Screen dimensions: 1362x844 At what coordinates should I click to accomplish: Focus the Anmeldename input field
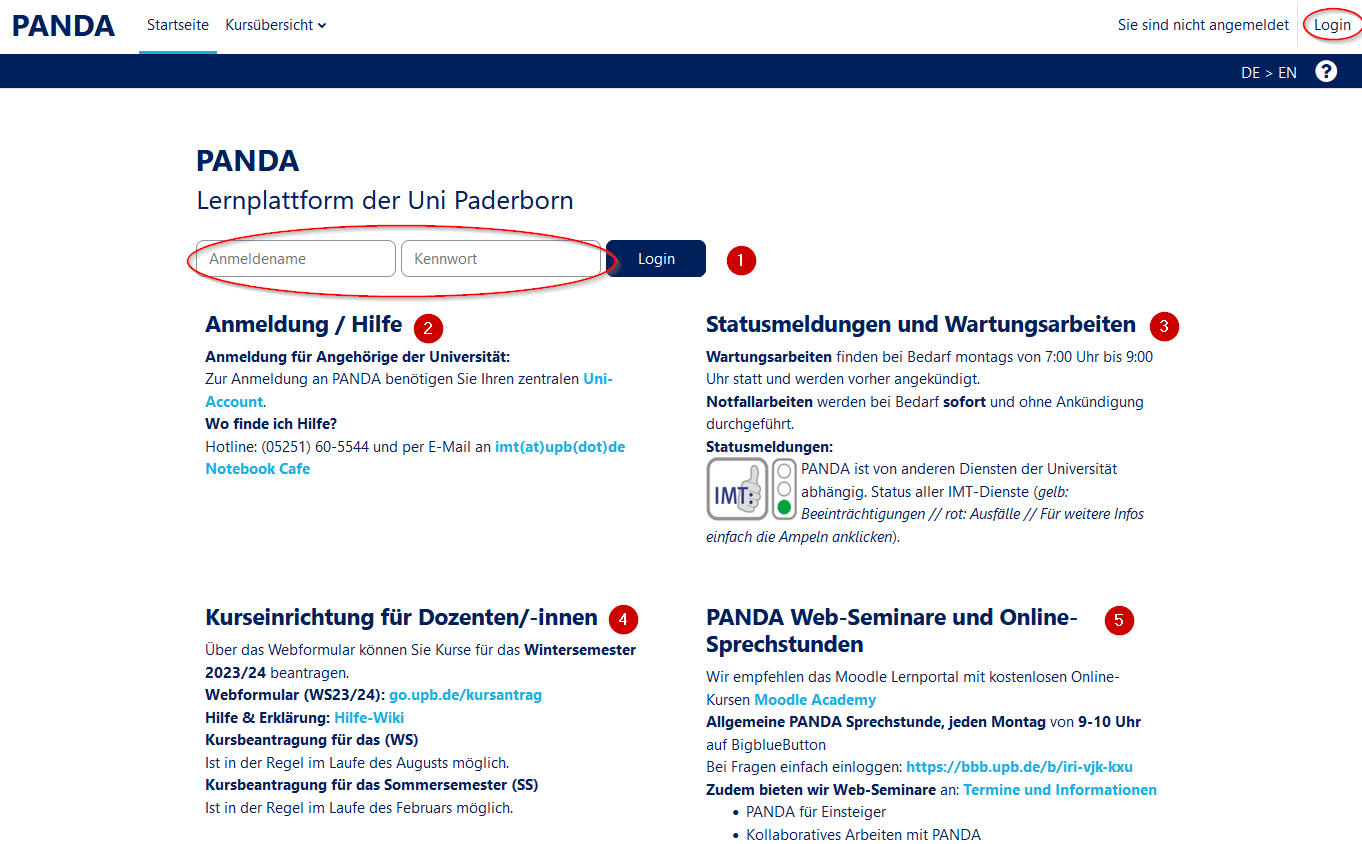click(x=296, y=259)
